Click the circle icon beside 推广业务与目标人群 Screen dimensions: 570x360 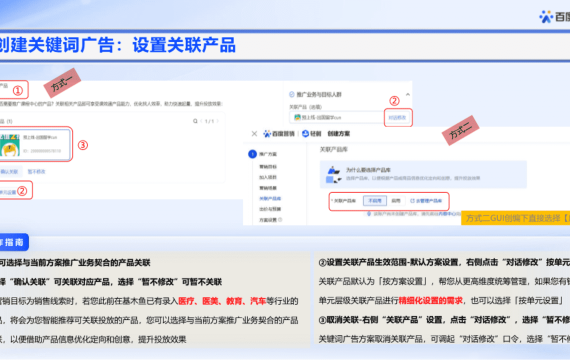pos(292,95)
